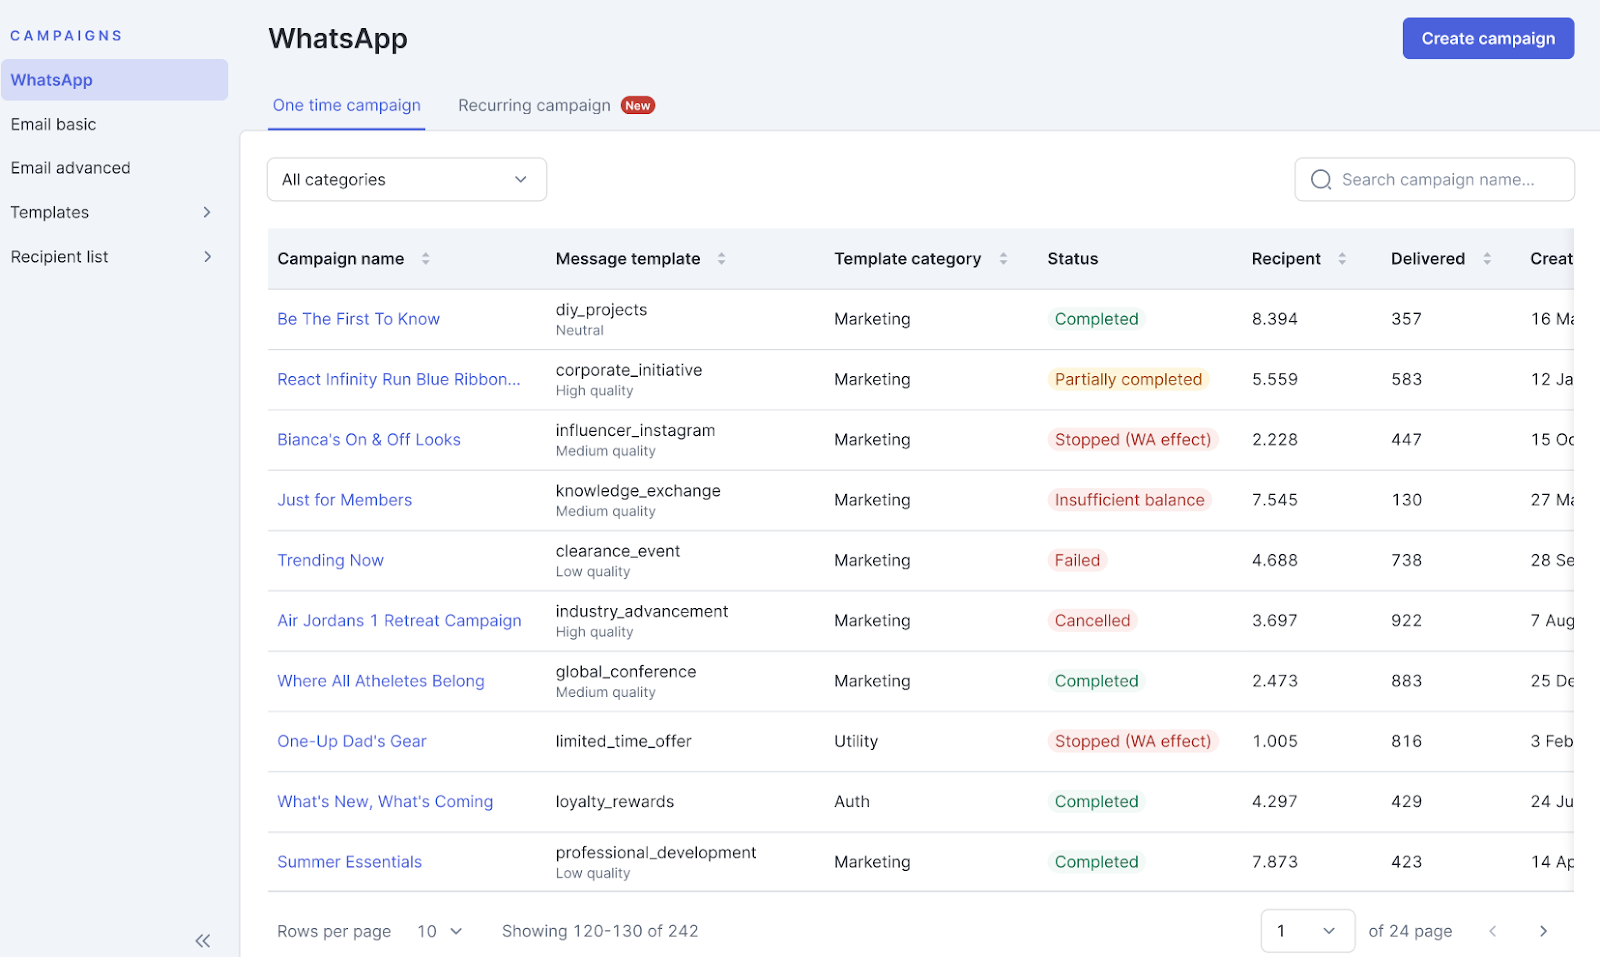Open the Rows per page dropdown
This screenshot has width=1600, height=957.
[440, 931]
